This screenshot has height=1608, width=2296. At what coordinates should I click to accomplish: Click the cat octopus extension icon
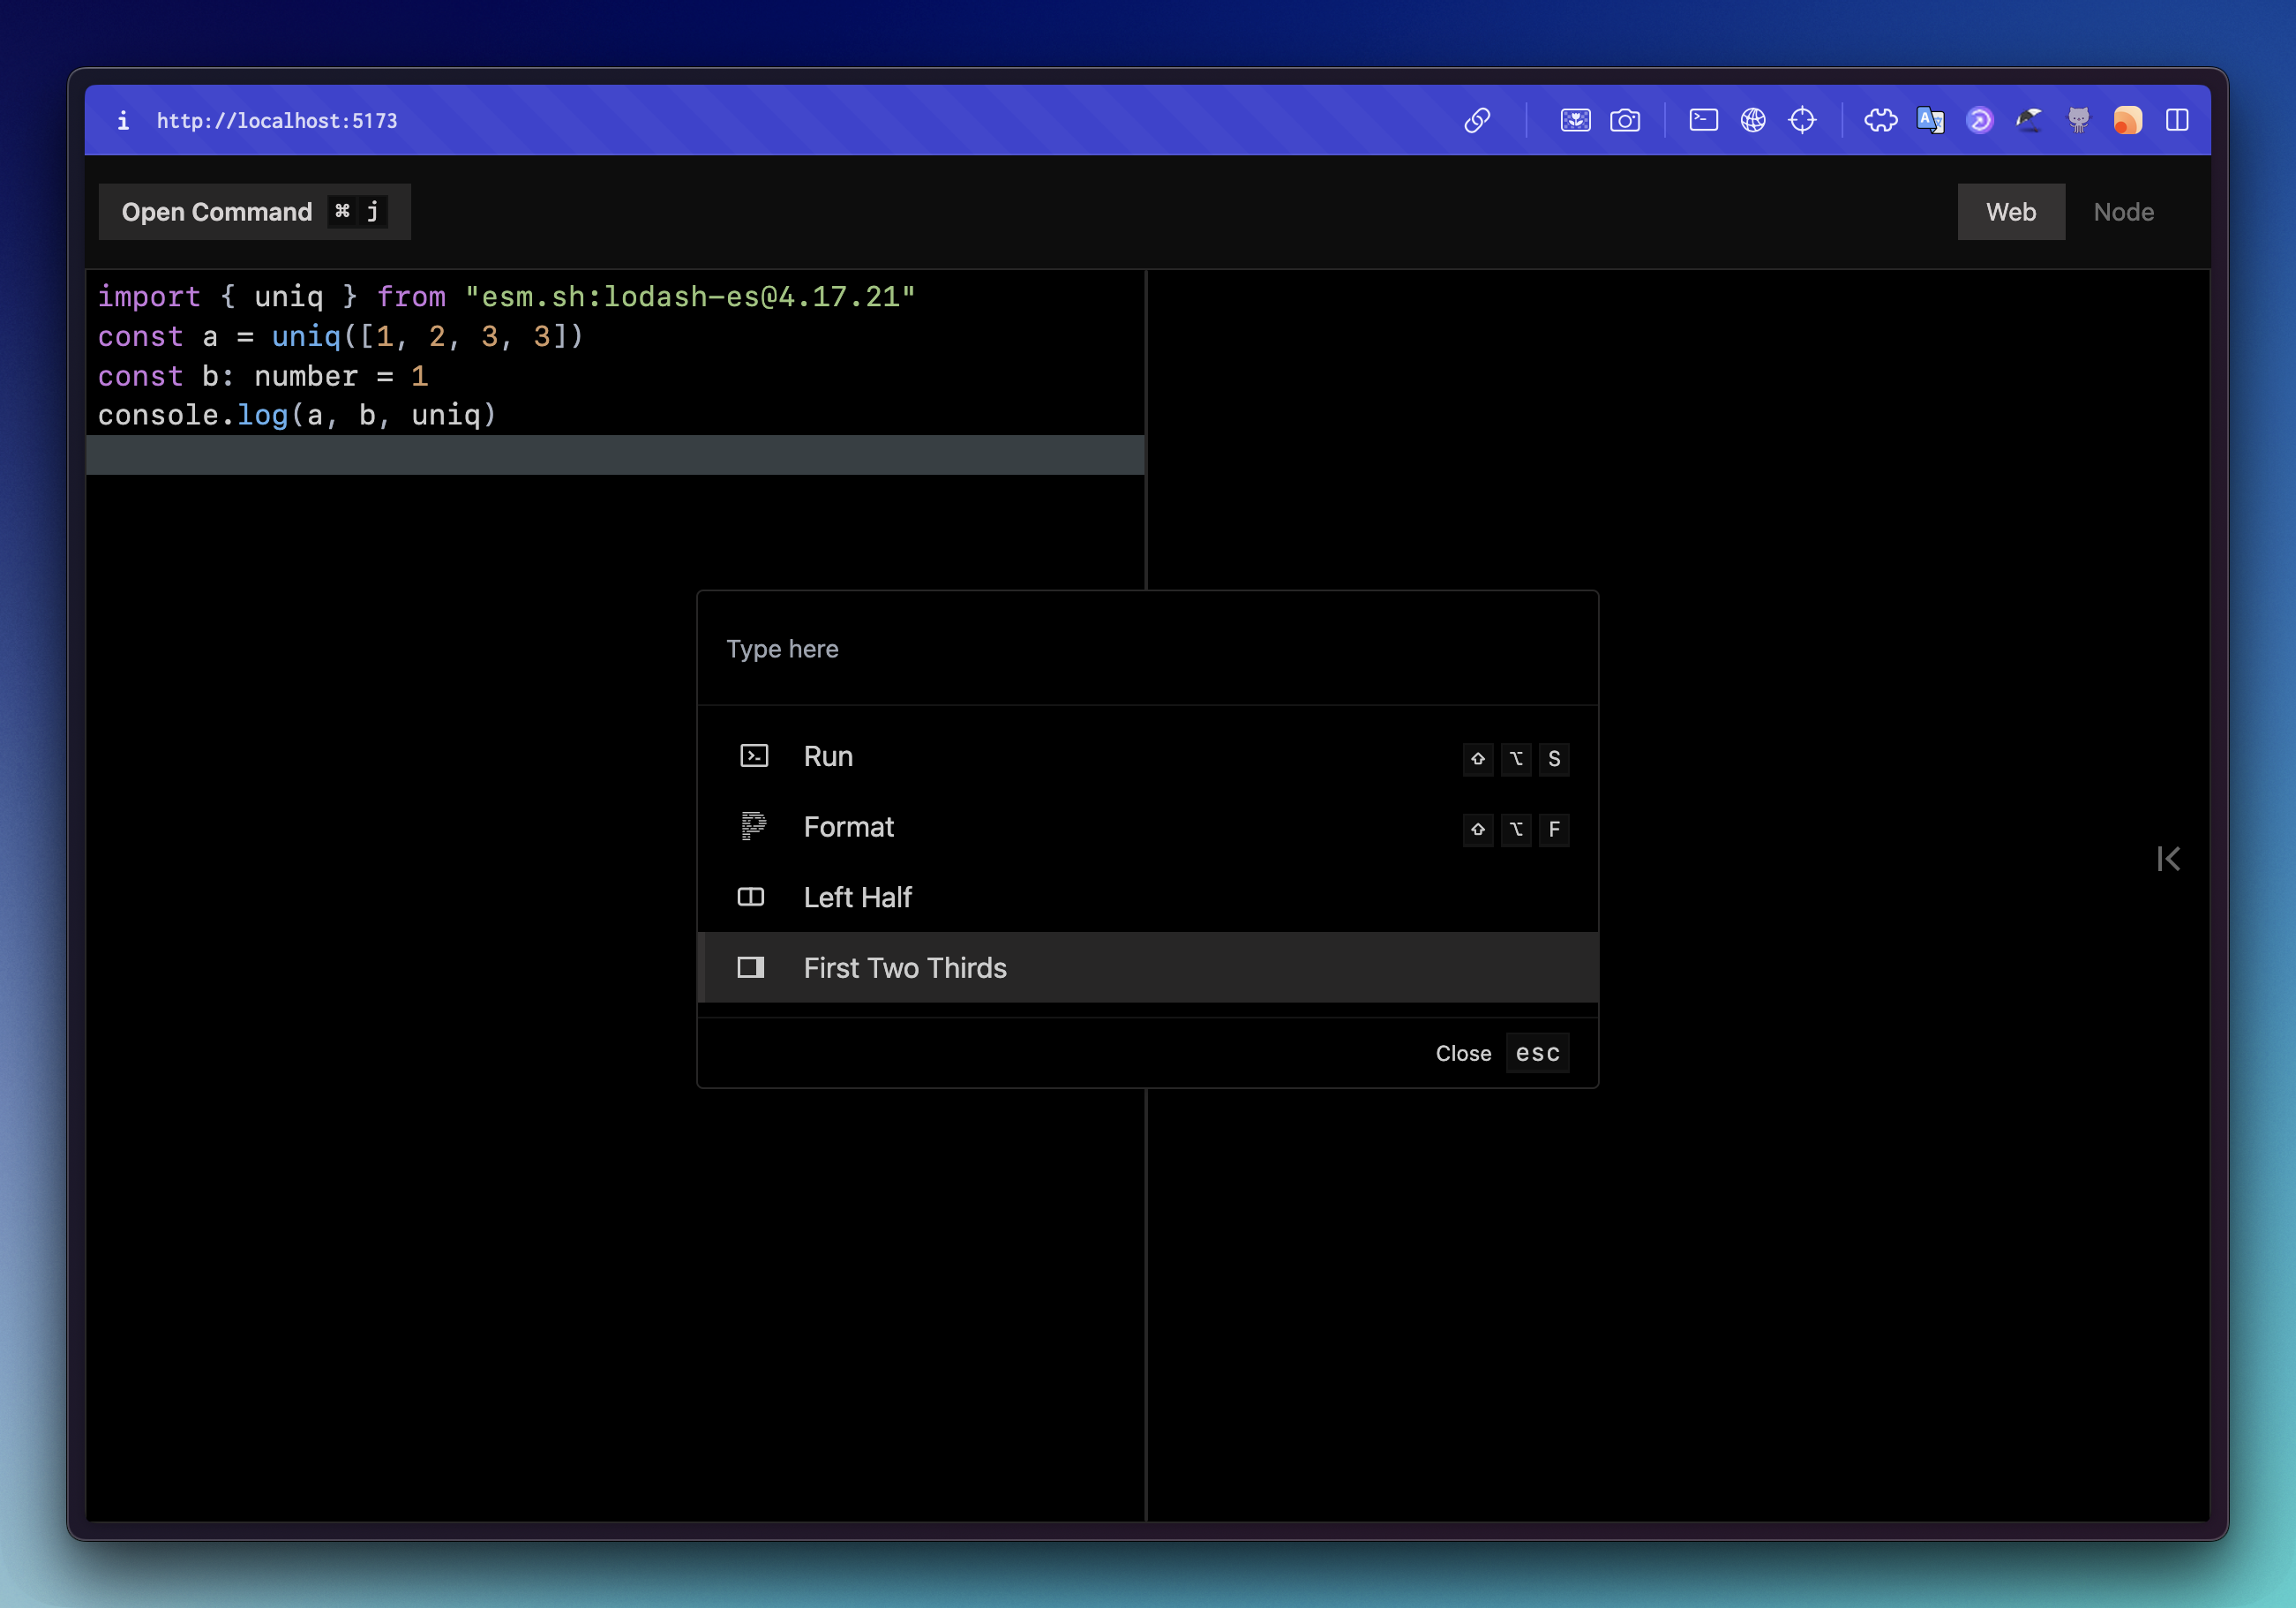(2078, 120)
